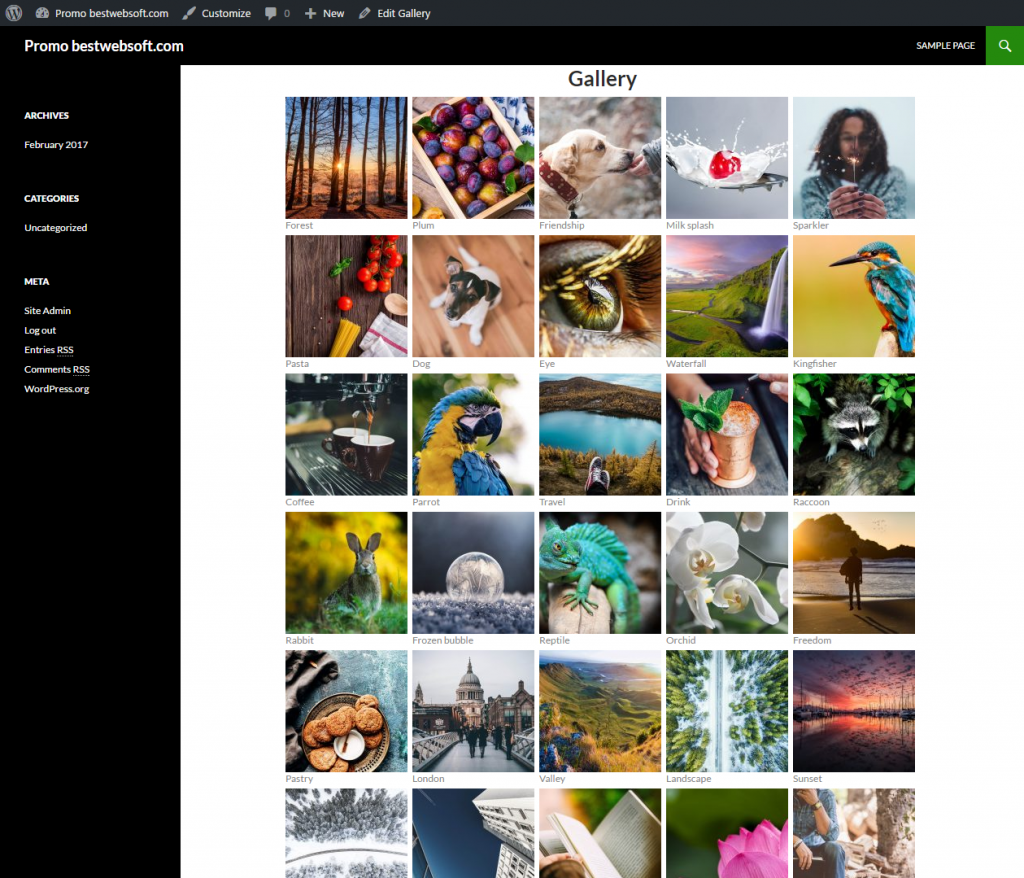This screenshot has width=1024, height=878.
Task: Open the Valley image
Action: pos(600,711)
